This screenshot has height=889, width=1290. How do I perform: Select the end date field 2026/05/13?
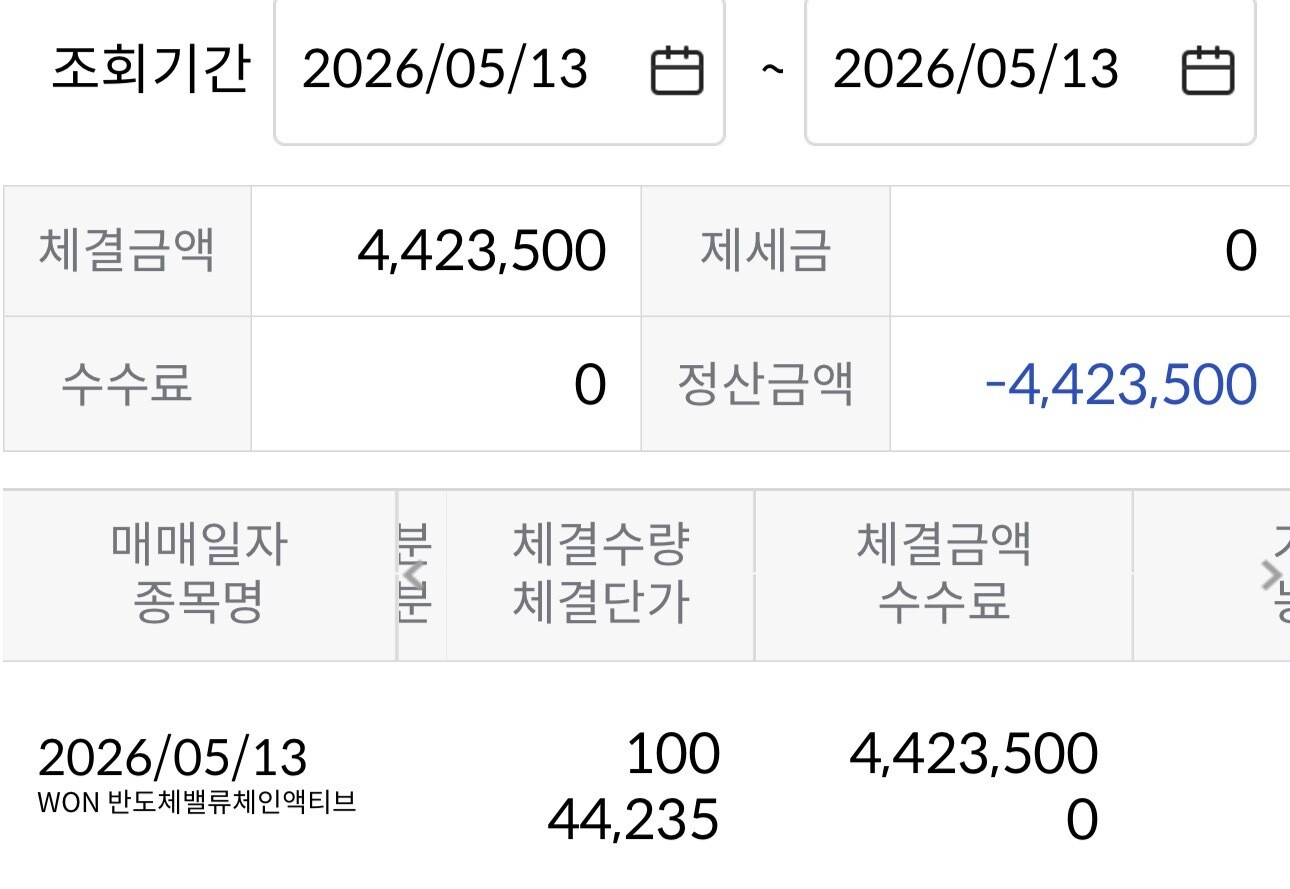(x=1030, y=70)
